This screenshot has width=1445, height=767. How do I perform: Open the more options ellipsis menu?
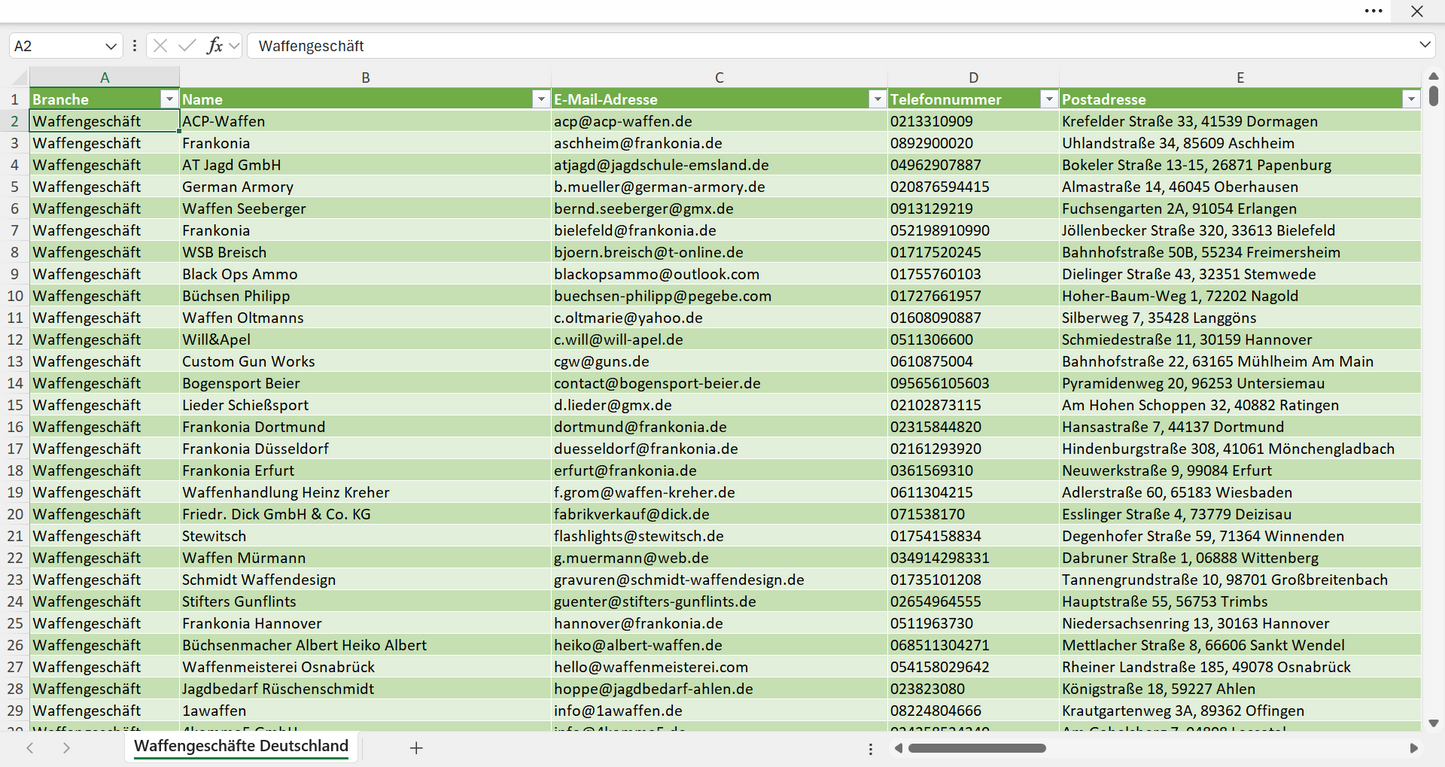coord(1374,11)
